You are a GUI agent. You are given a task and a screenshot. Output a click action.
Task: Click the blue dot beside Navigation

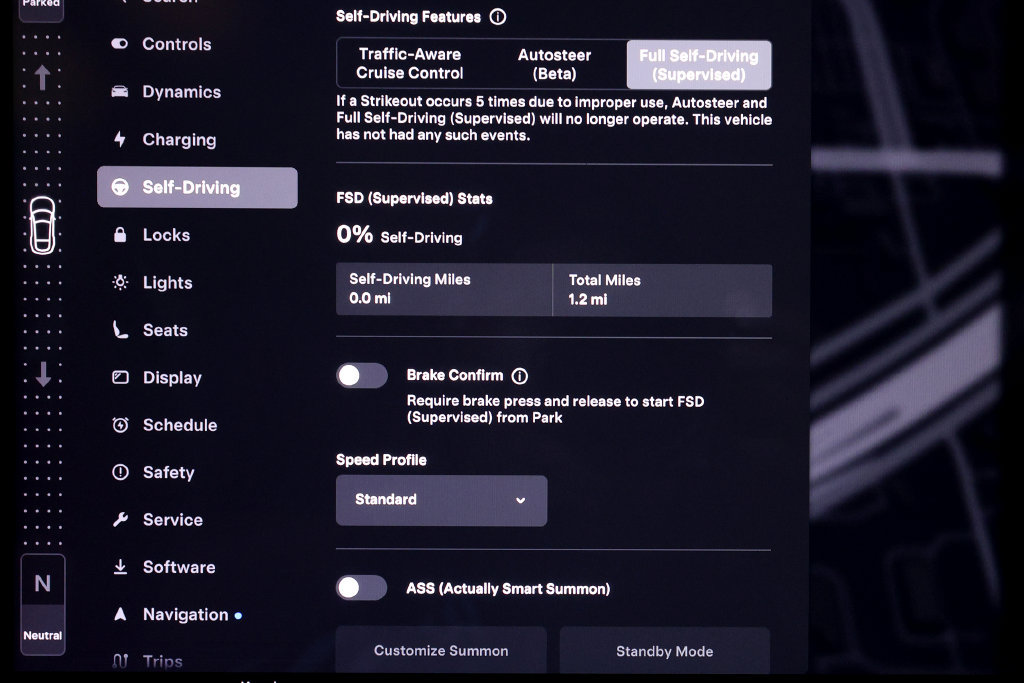coord(238,616)
